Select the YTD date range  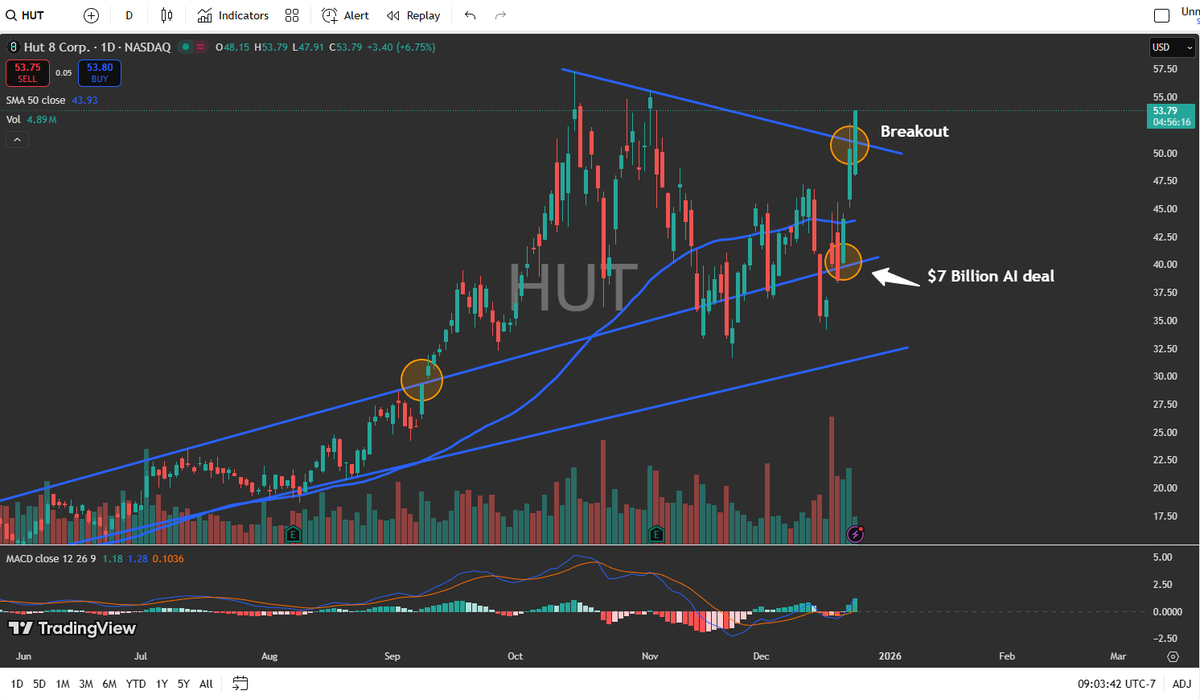tap(136, 684)
